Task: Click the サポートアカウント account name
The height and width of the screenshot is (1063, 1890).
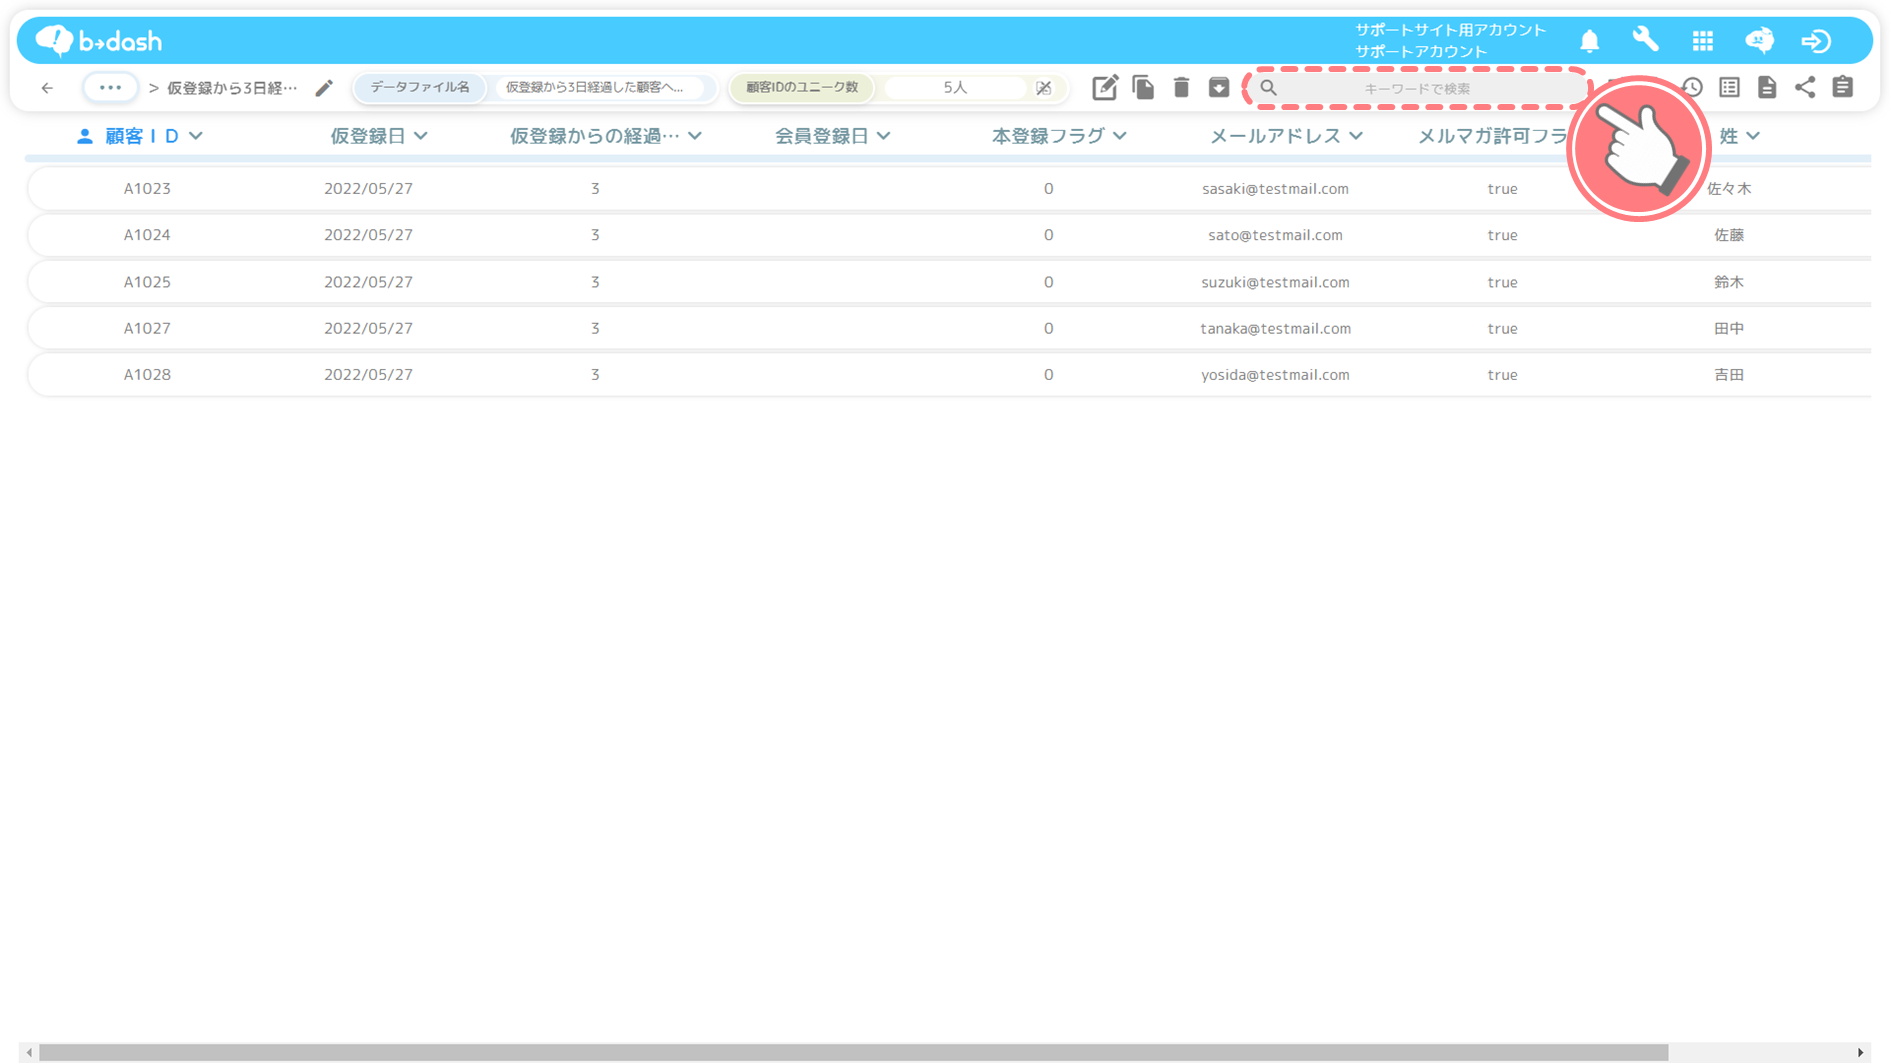Action: point(1421,51)
